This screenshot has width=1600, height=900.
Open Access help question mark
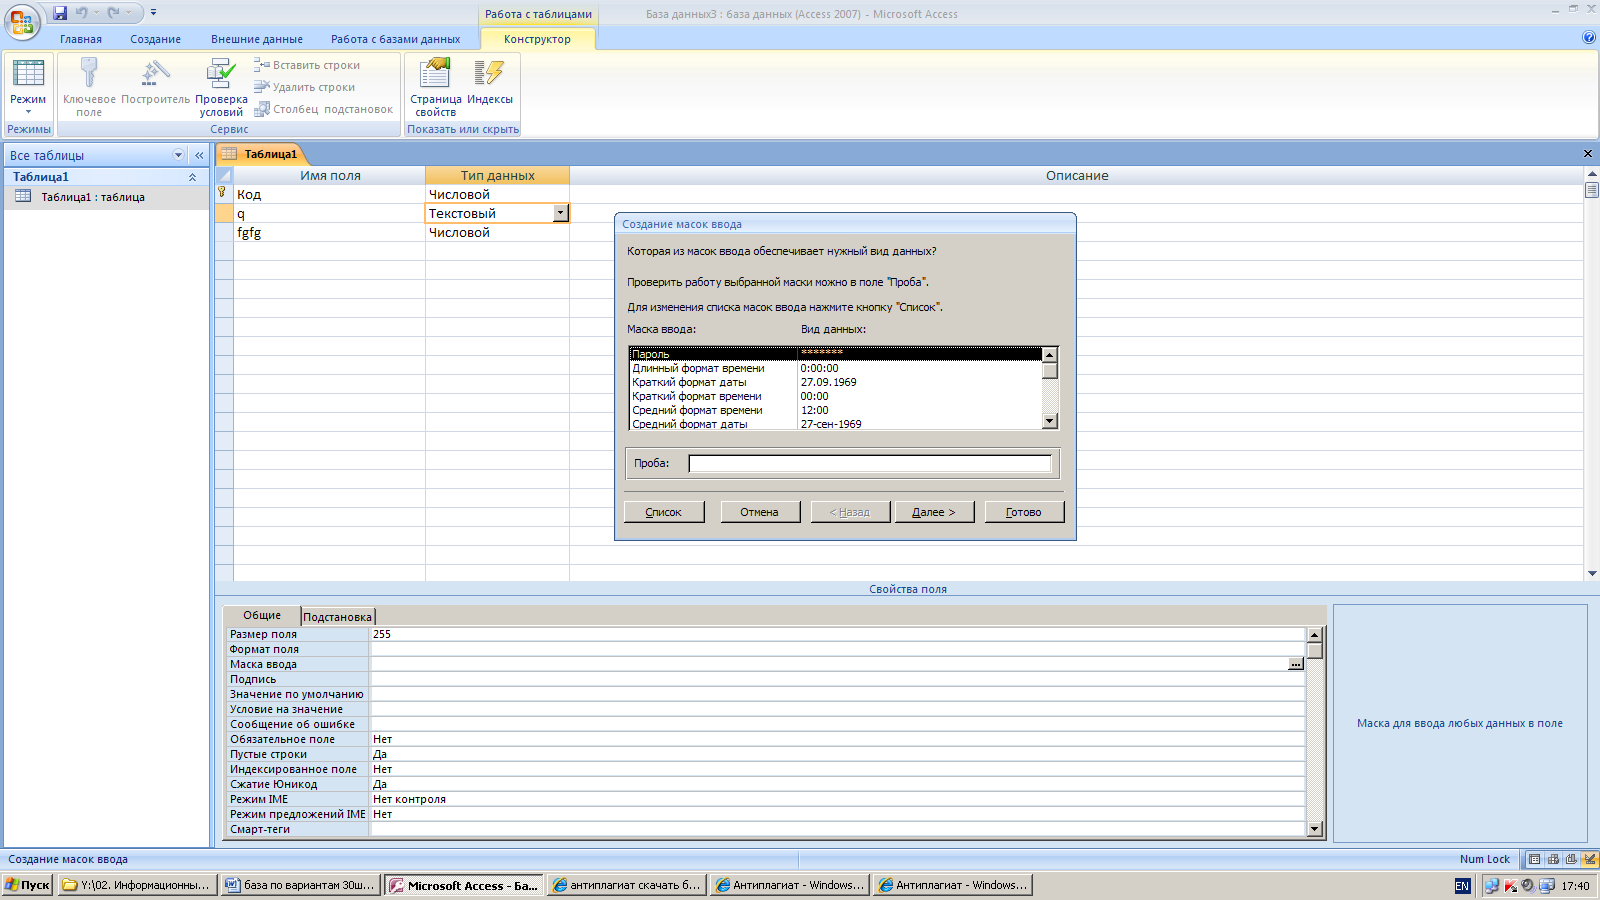1589,38
